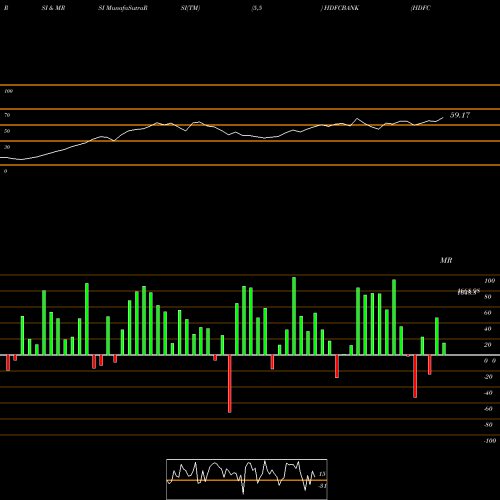Click the MR panel label
500x500 pixels.
click(x=446, y=260)
